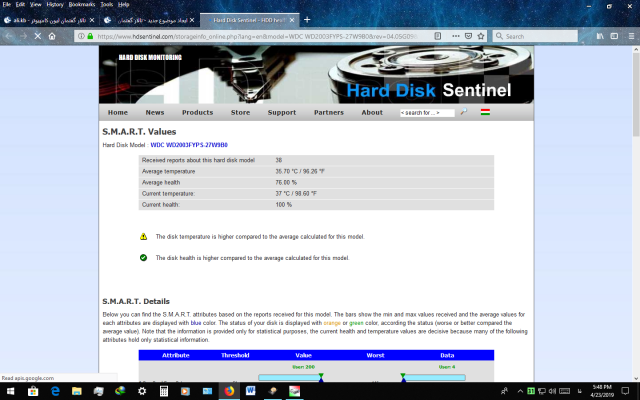The height and width of the screenshot is (400, 640).
Task: Go back one page in Firefox
Action: 9,36
